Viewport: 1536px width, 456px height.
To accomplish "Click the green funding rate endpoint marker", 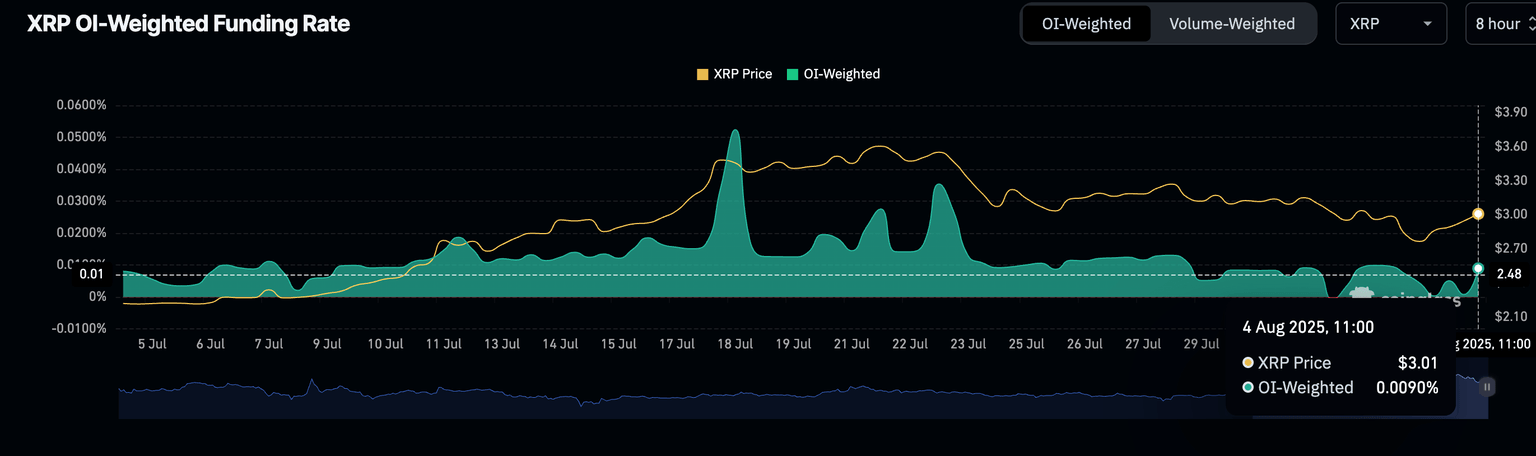I will coord(1478,268).
